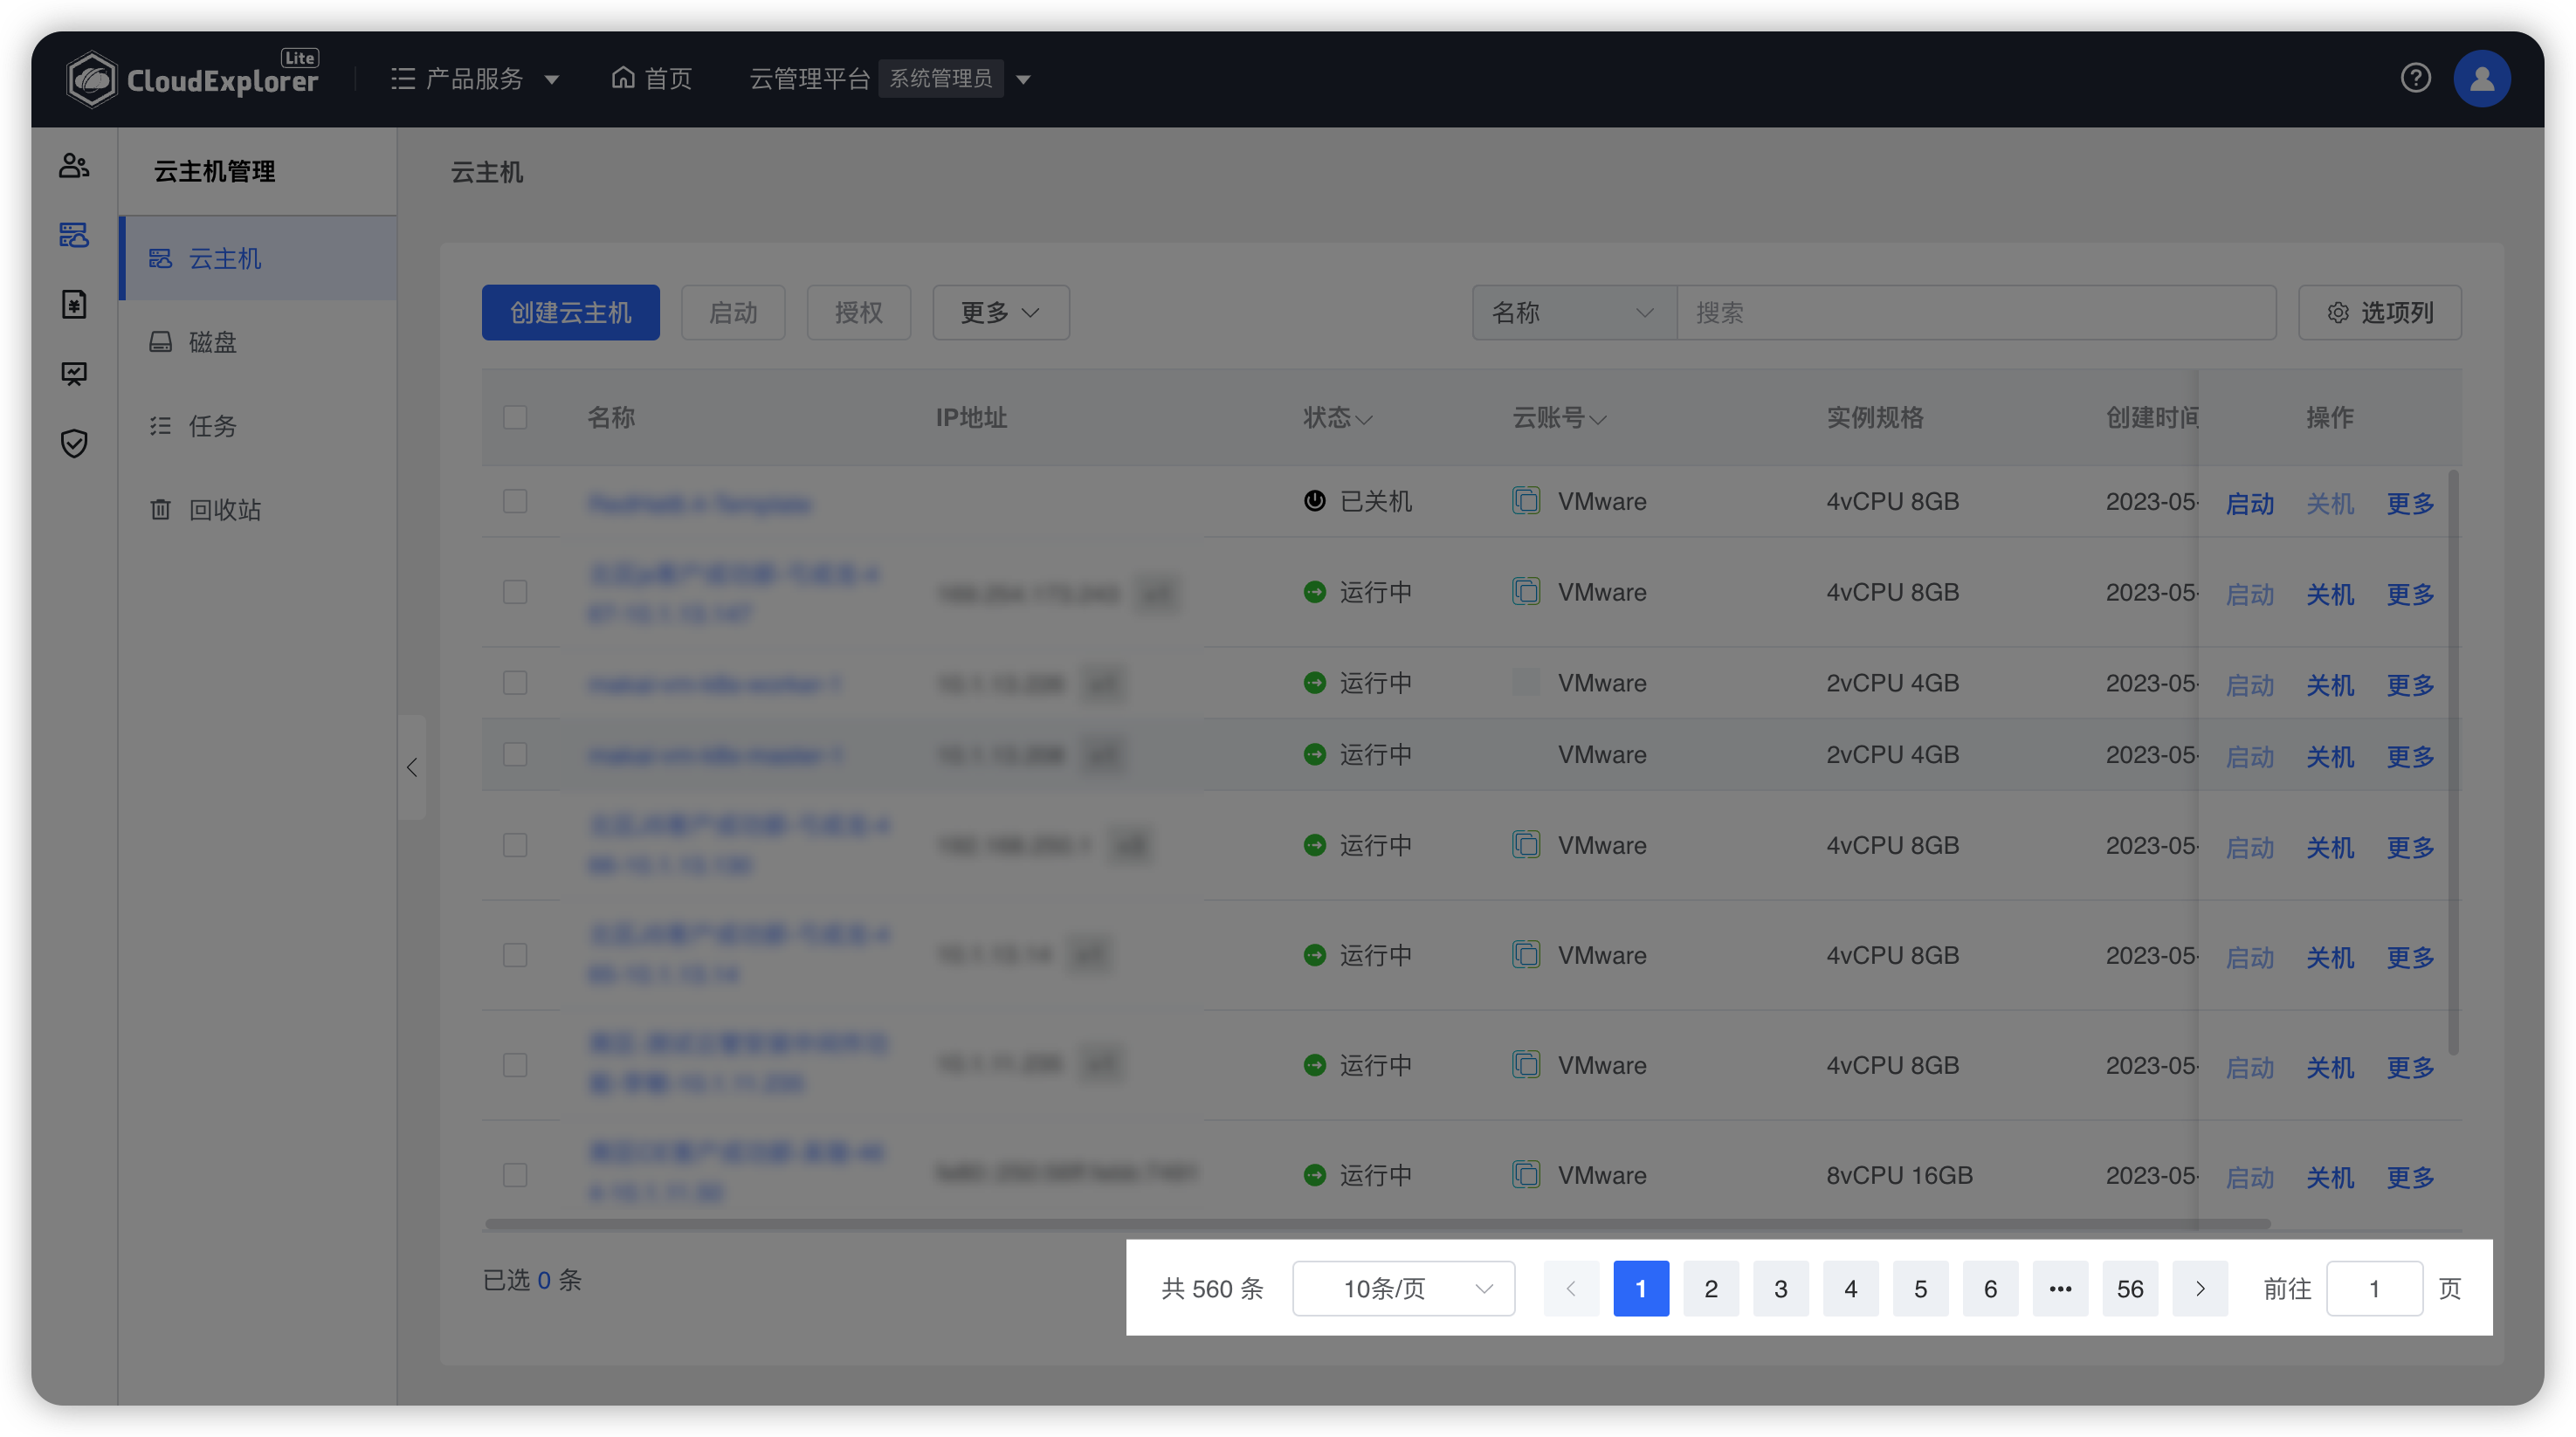Image resolution: width=2576 pixels, height=1437 pixels.
Task: Open the security shield icon in sidebar
Action: click(x=74, y=443)
